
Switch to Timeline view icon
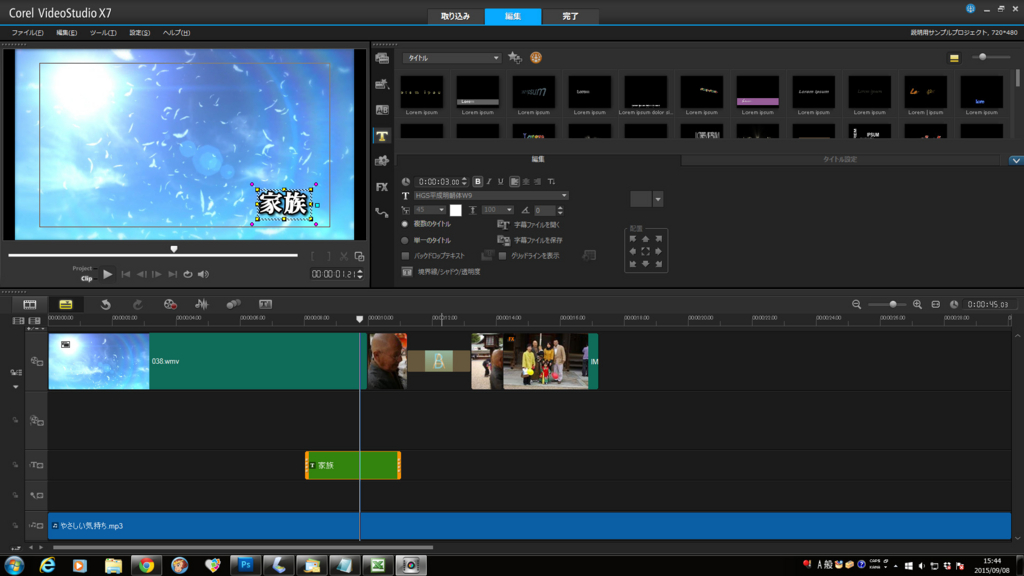coord(66,304)
